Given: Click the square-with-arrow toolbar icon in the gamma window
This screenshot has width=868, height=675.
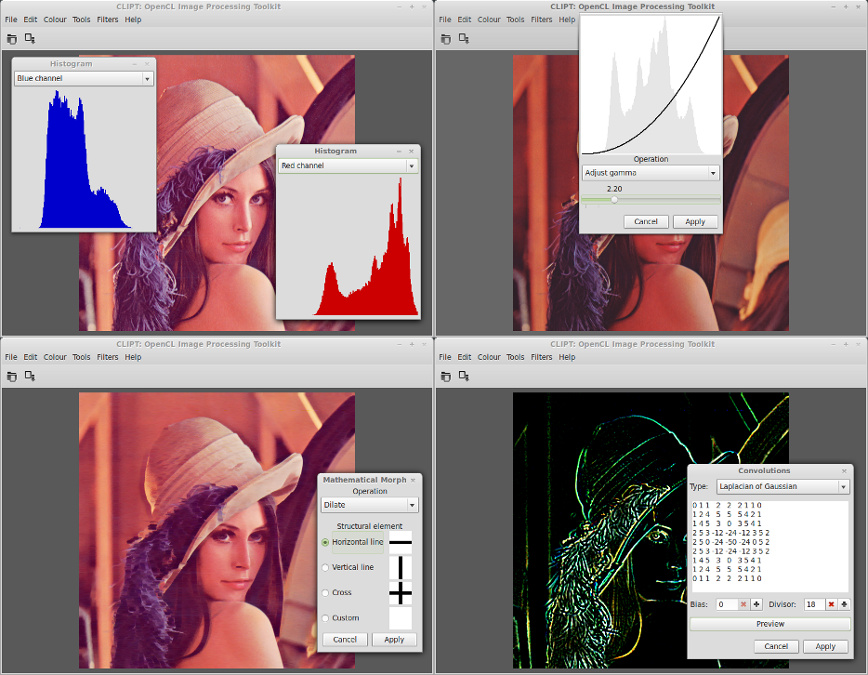Looking at the screenshot, I should pyautogui.click(x=464, y=39).
